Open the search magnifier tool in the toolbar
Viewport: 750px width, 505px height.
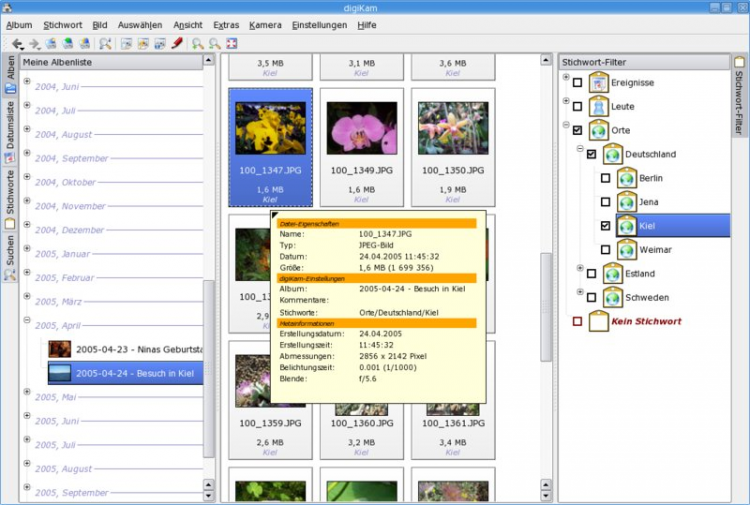(105, 44)
